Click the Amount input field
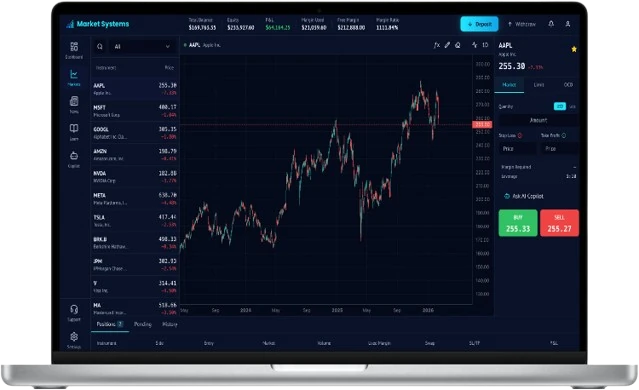The height and width of the screenshot is (390, 639). tap(538, 120)
